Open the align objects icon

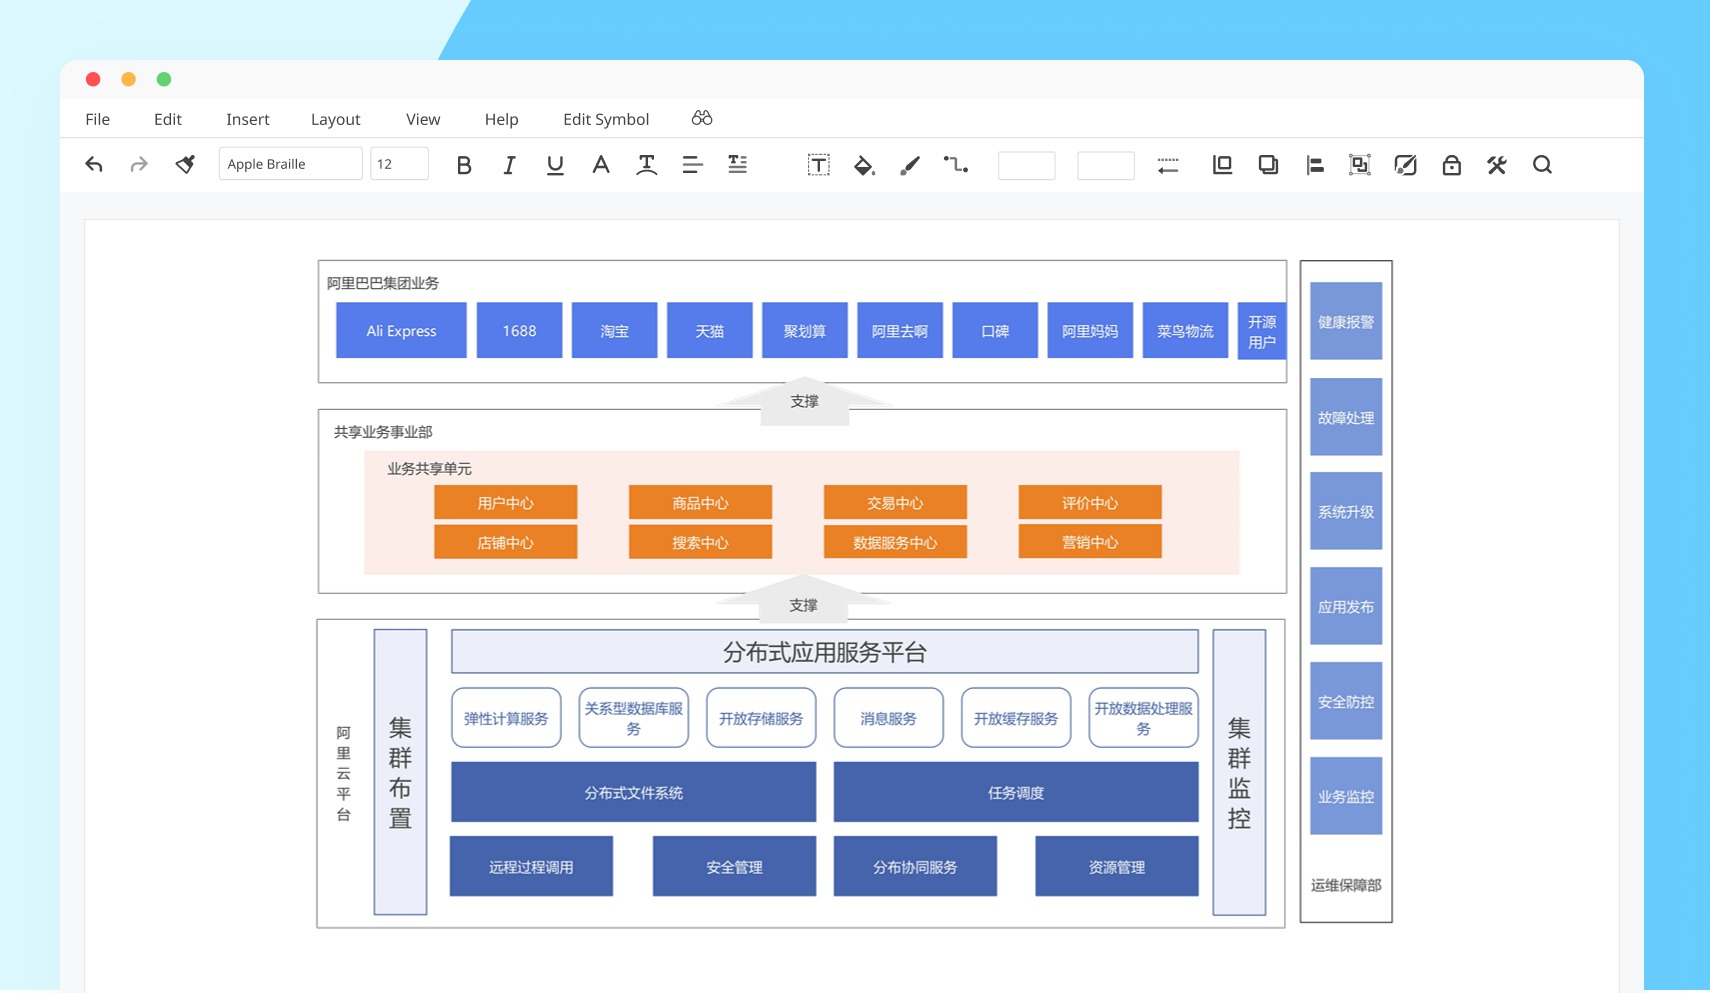tap(1315, 165)
